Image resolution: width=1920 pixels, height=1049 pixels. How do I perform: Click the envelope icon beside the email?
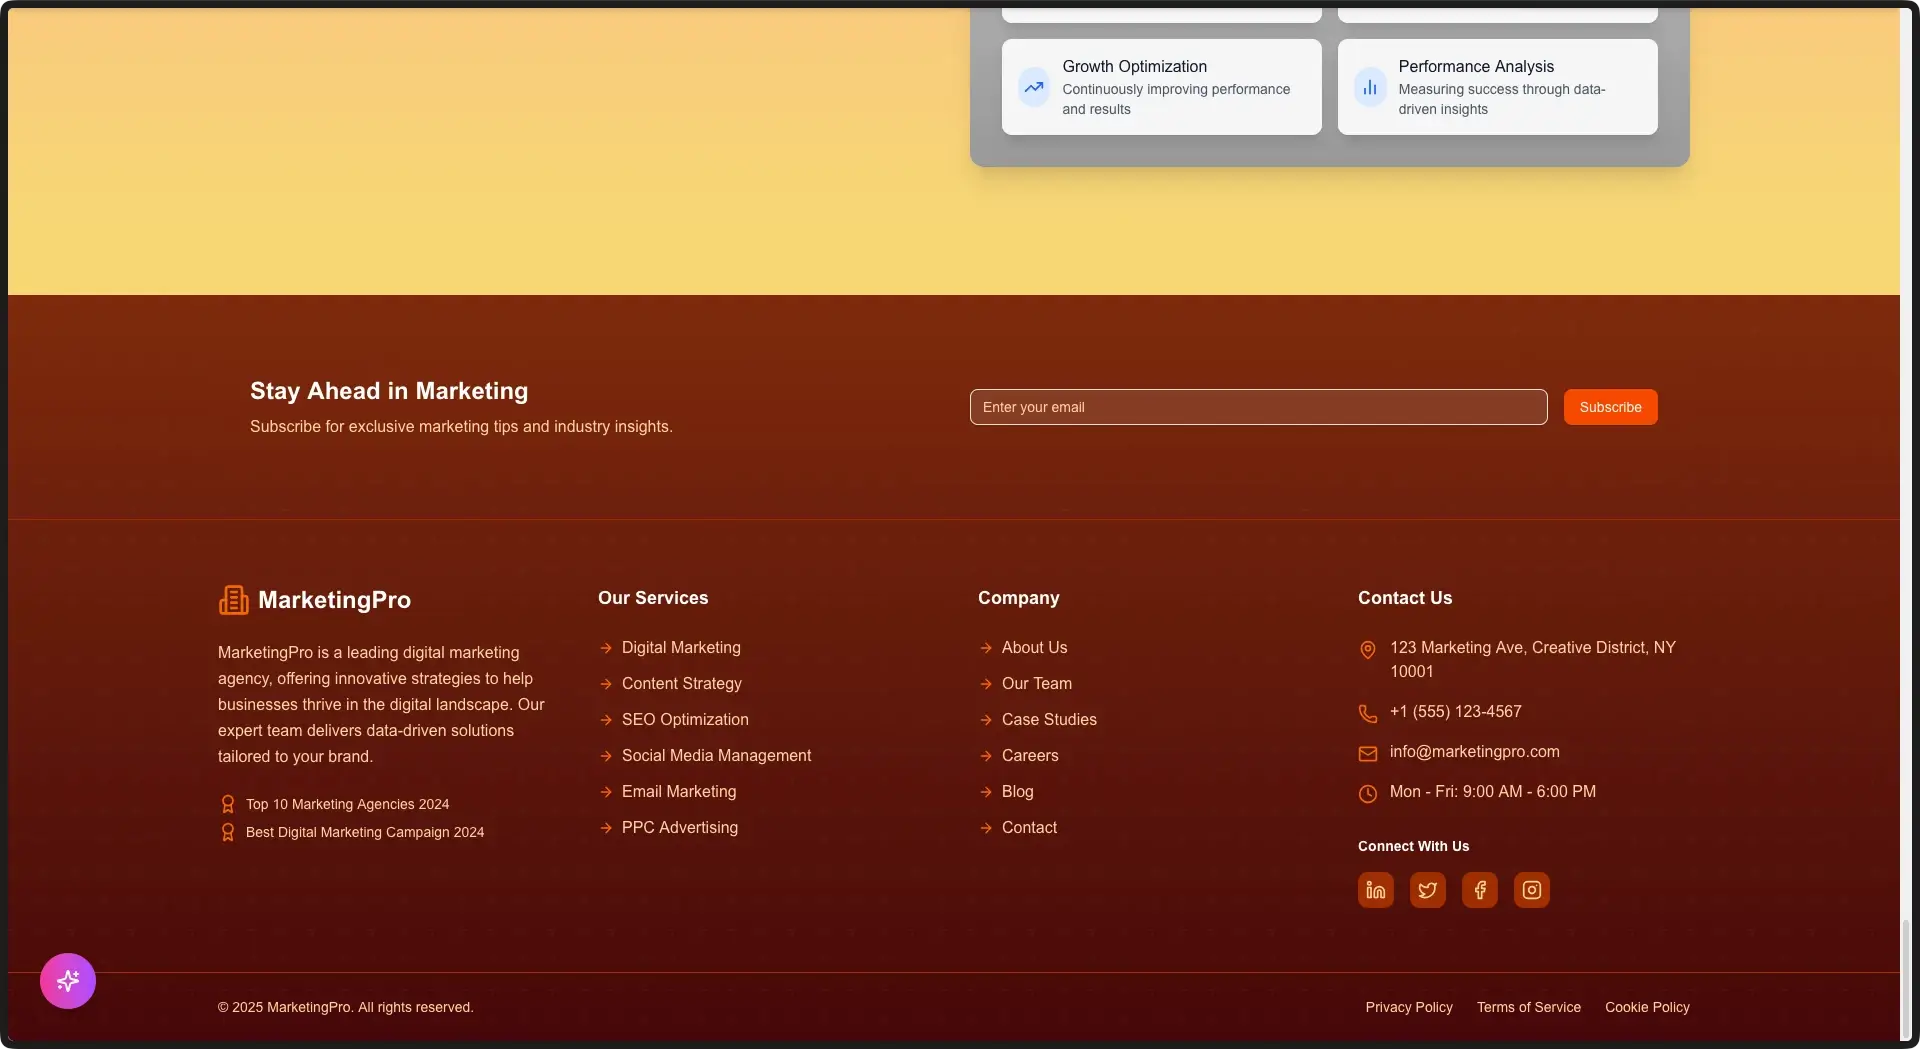coord(1368,753)
